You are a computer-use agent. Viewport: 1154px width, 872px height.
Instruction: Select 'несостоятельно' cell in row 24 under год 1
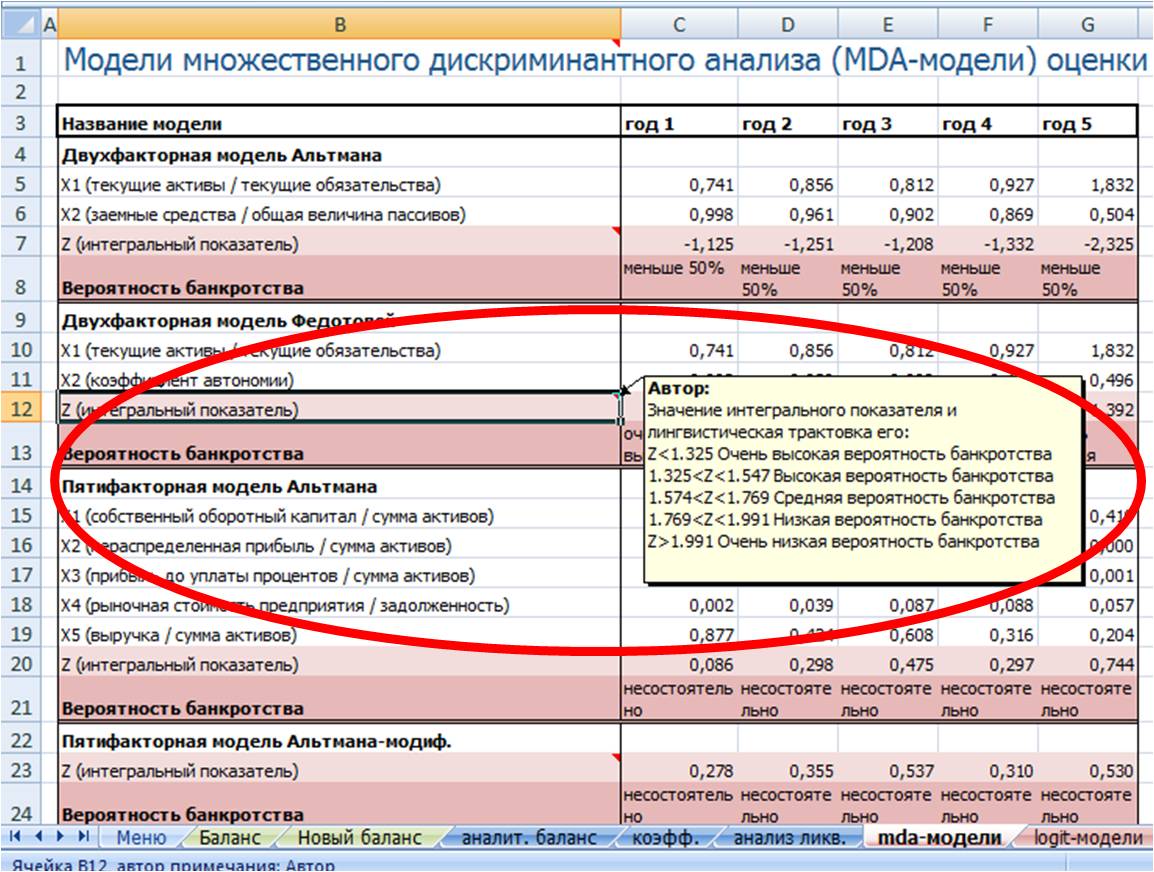[679, 805]
